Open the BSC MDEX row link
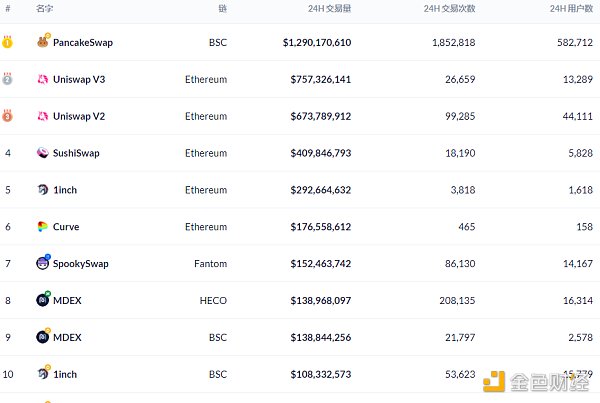This screenshot has height=403, width=600. [67, 337]
